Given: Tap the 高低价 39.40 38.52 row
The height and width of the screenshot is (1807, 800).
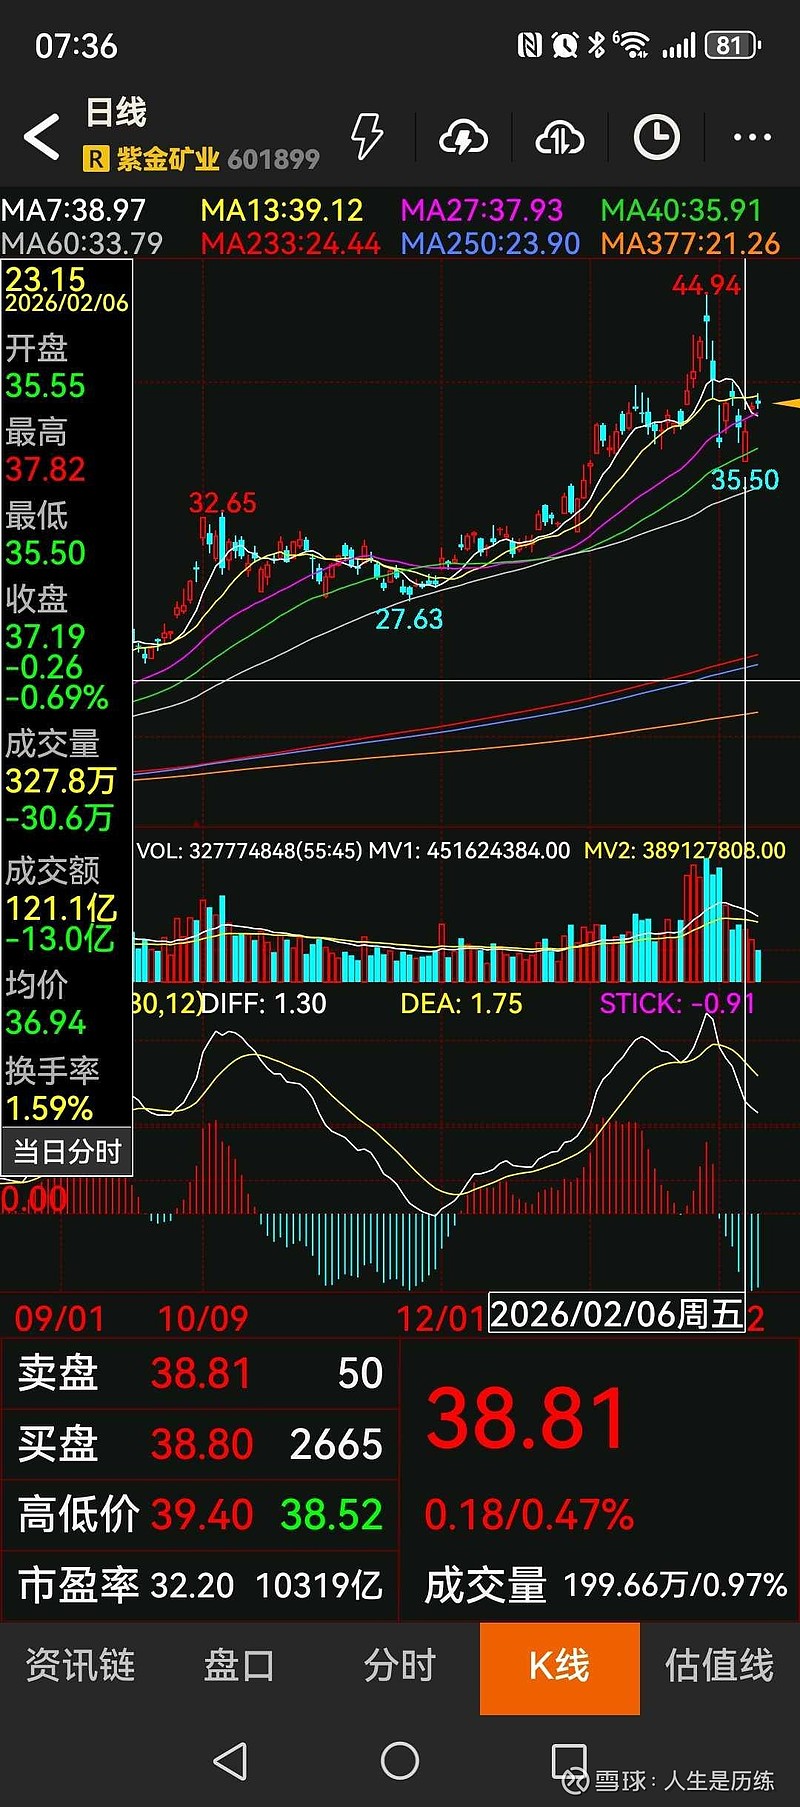Looking at the screenshot, I should [x=200, y=1515].
